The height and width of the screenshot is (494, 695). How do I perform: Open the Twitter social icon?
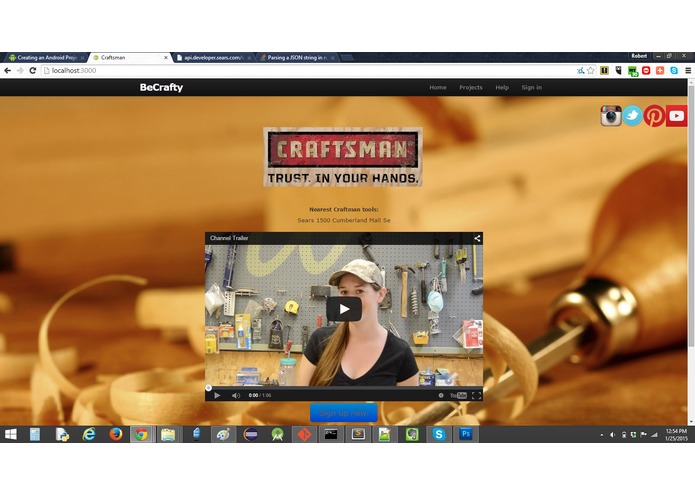(x=633, y=116)
